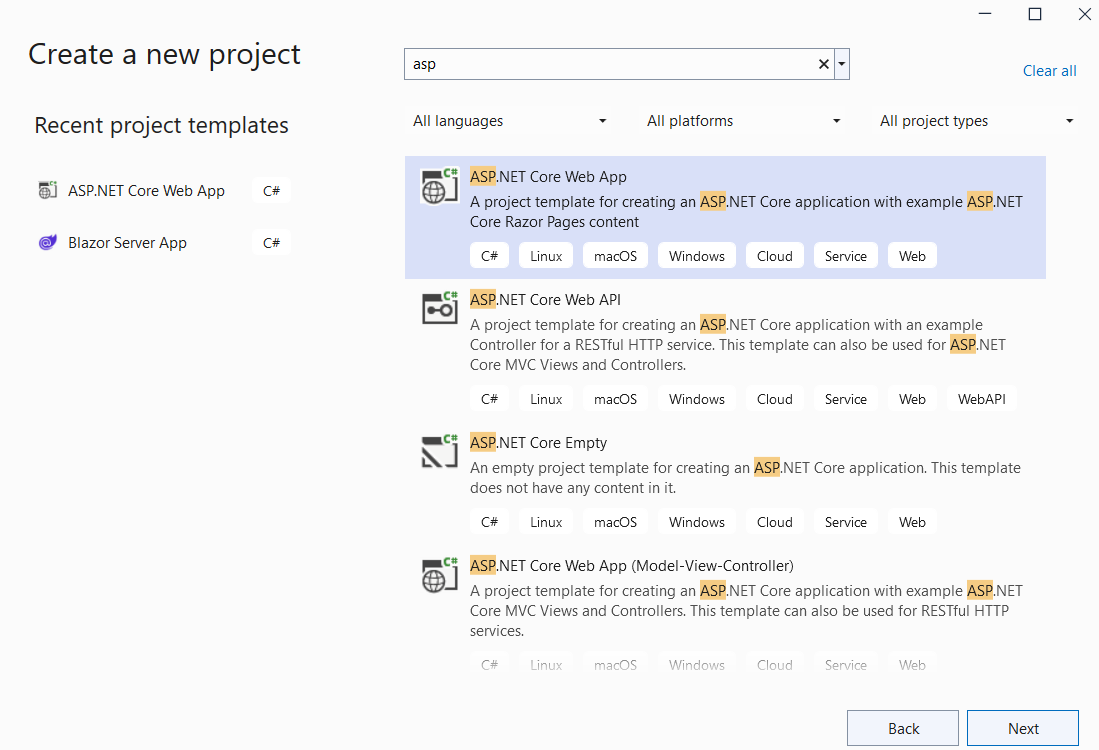The width and height of the screenshot is (1099, 750).
Task: Select the ASP.NET Core Web App template icon
Action: pyautogui.click(x=438, y=186)
